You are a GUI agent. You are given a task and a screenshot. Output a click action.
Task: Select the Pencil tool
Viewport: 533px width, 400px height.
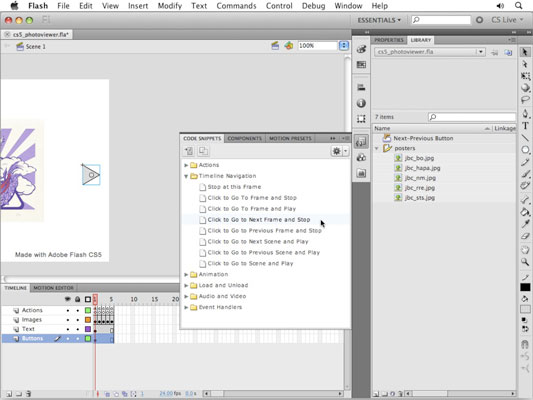coord(525,162)
